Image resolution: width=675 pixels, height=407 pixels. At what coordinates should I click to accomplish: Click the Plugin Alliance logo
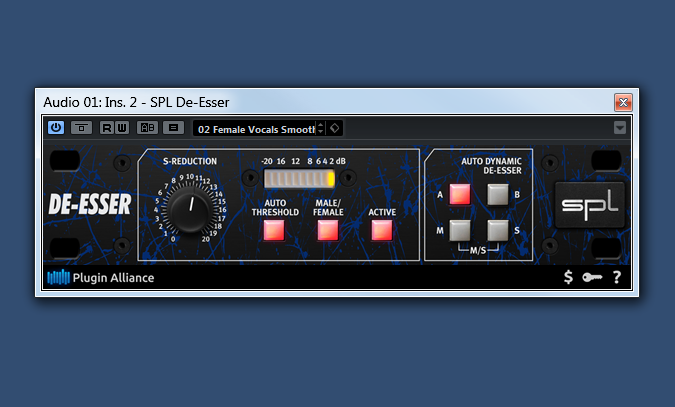[101, 277]
